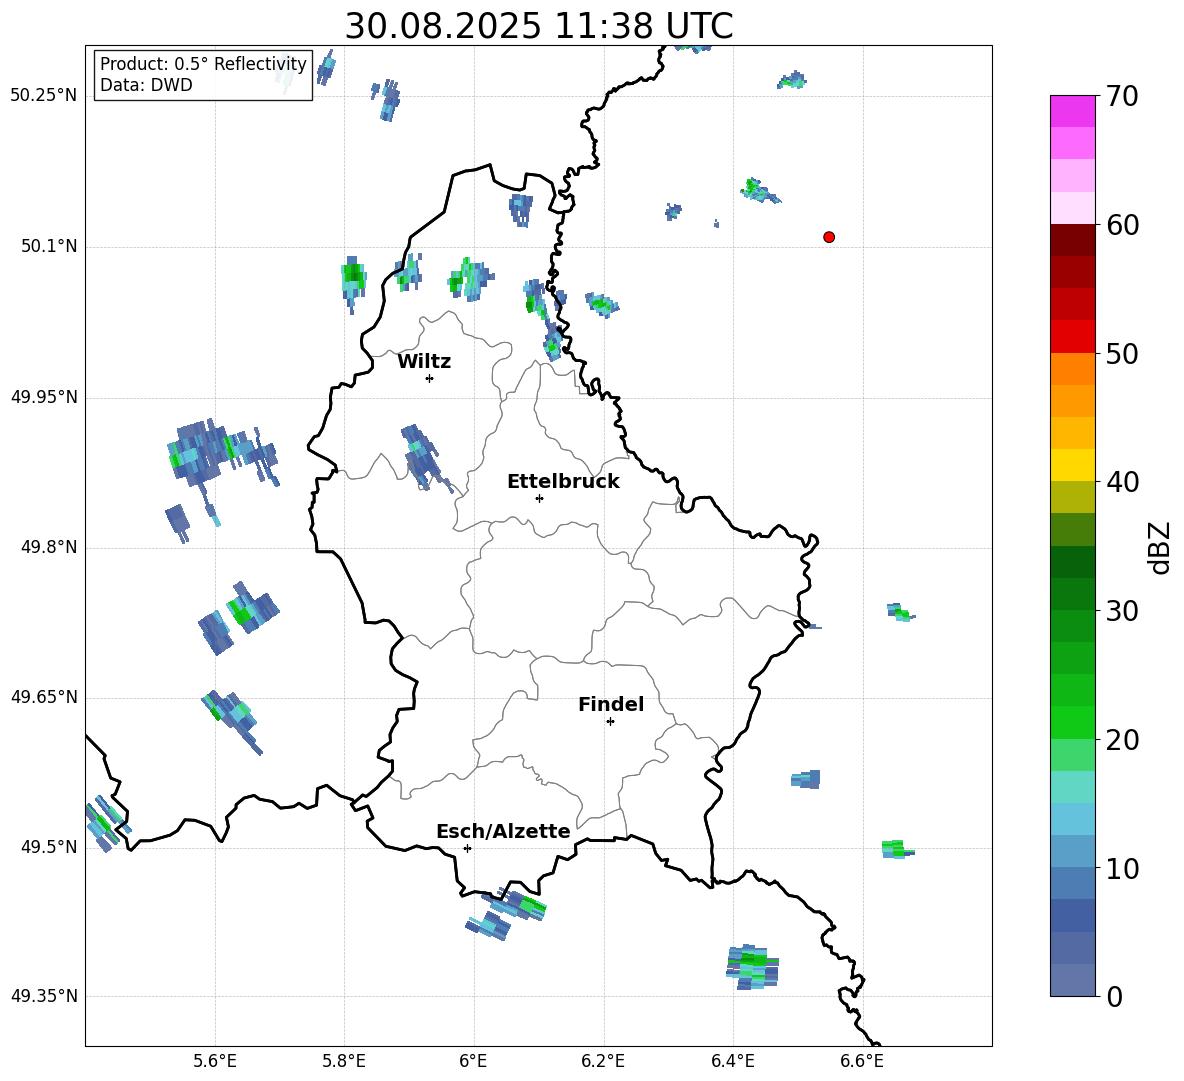This screenshot has height=1081, width=1184.
Task: Select the Esch/Alzette city label
Action: point(503,832)
